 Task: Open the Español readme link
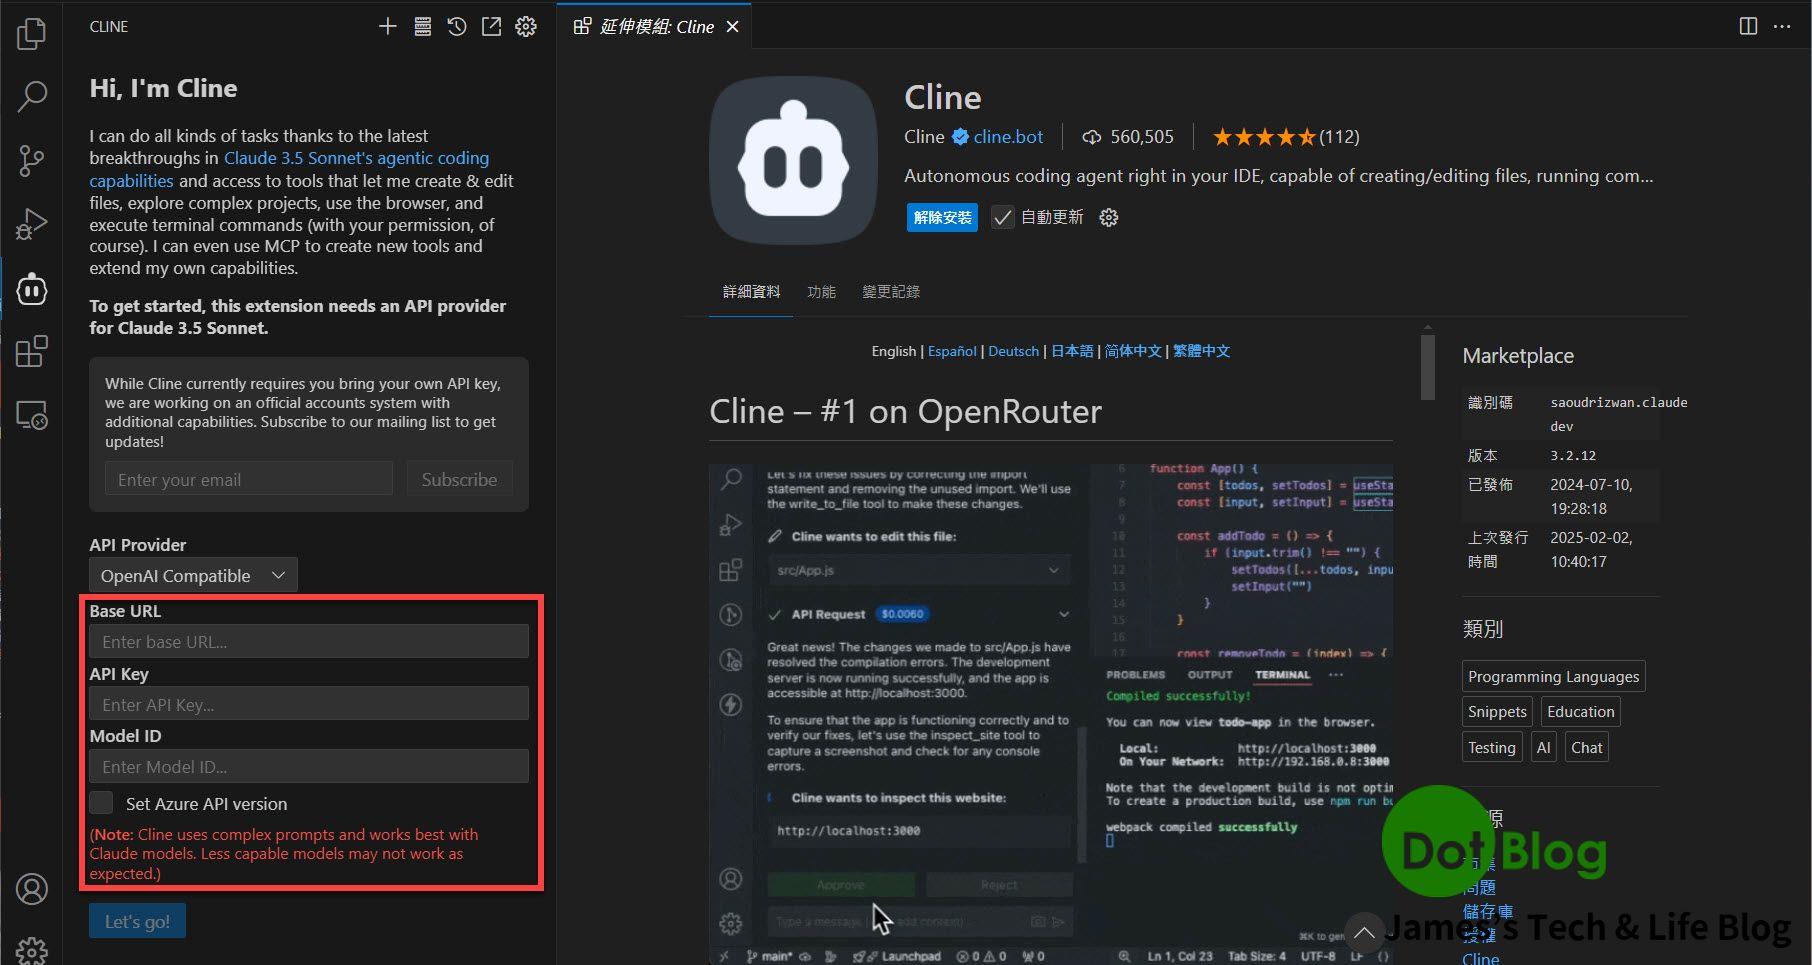coord(952,351)
